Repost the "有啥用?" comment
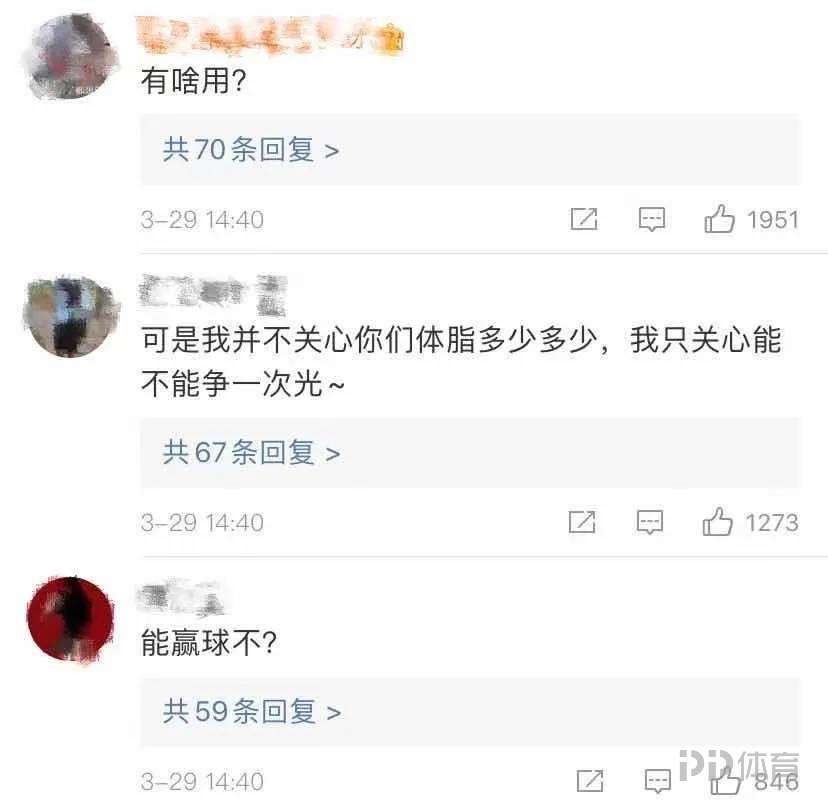The height and width of the screenshot is (810, 828). point(584,219)
